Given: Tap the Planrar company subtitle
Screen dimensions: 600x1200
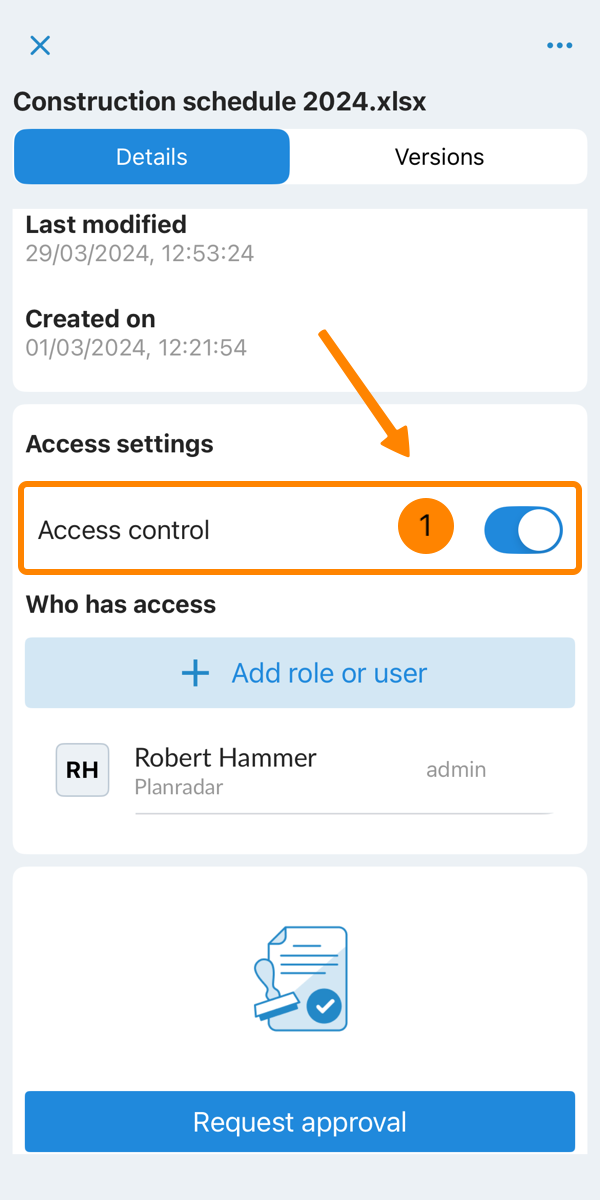Looking at the screenshot, I should coord(179,787).
